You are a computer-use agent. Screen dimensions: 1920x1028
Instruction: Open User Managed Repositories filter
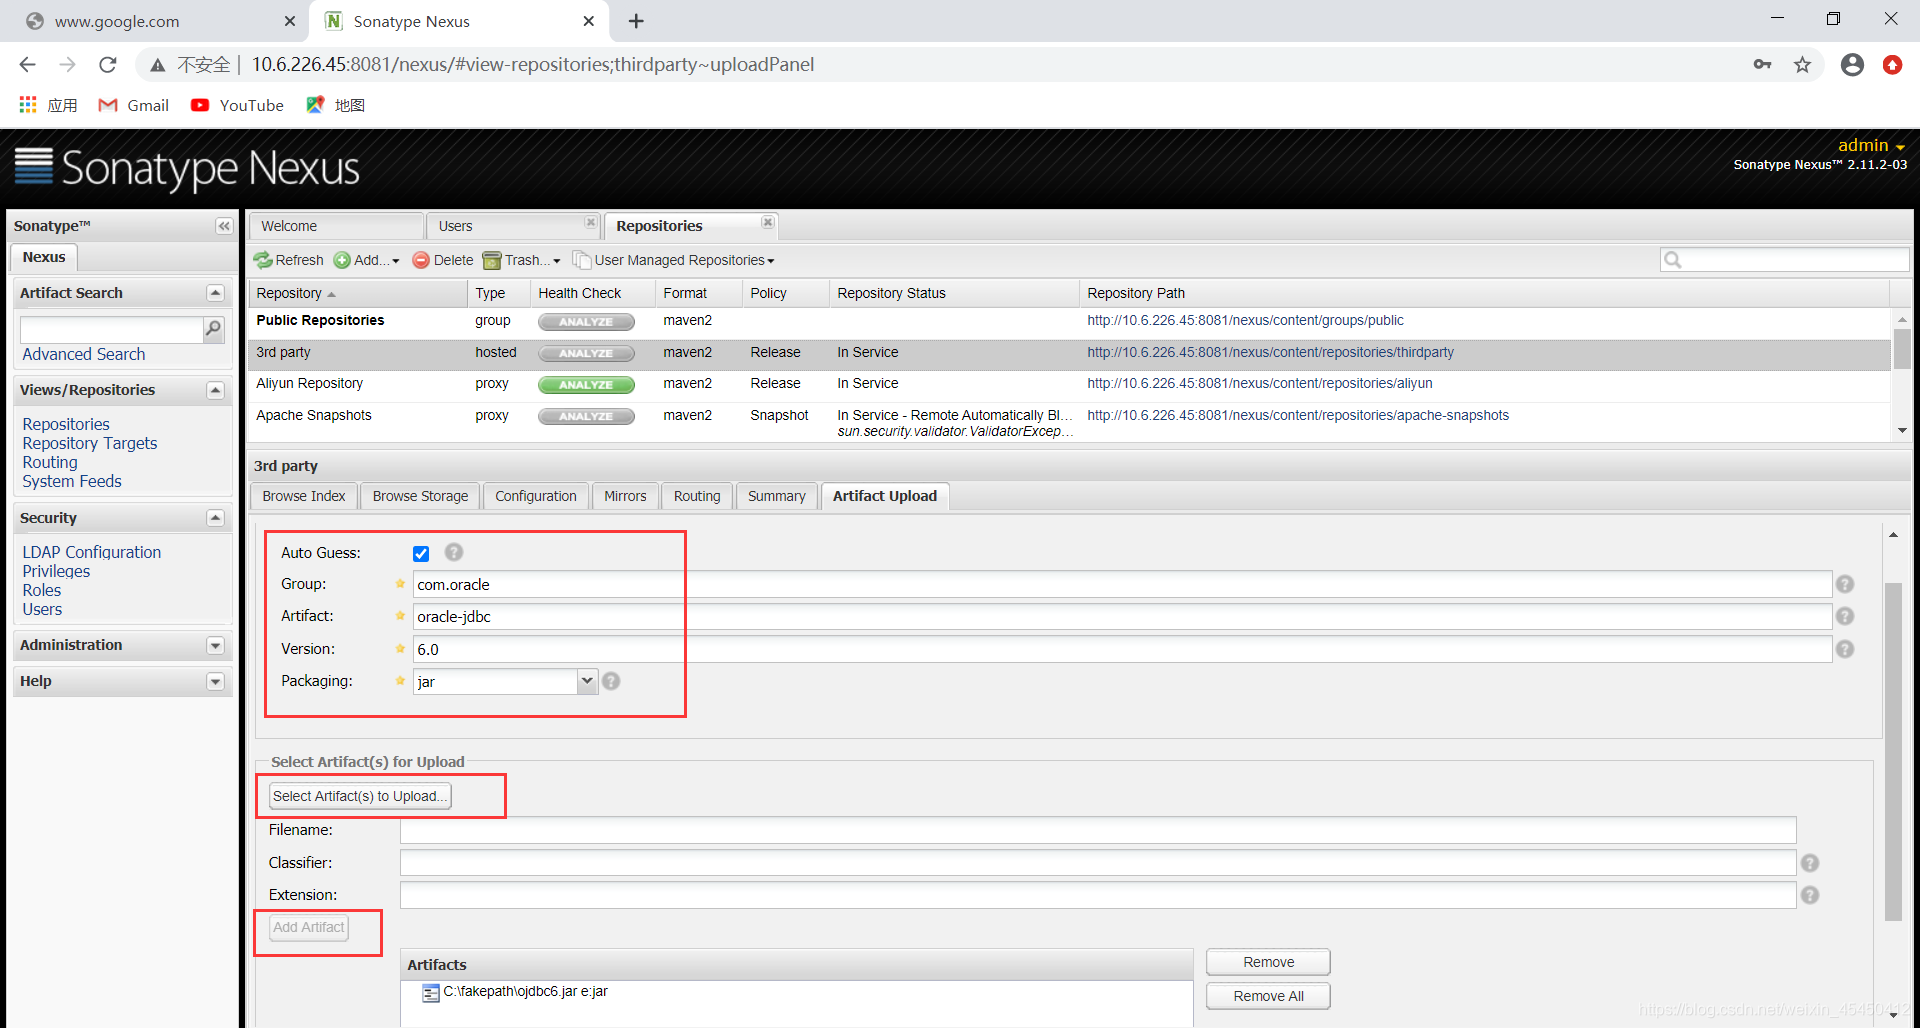[674, 260]
